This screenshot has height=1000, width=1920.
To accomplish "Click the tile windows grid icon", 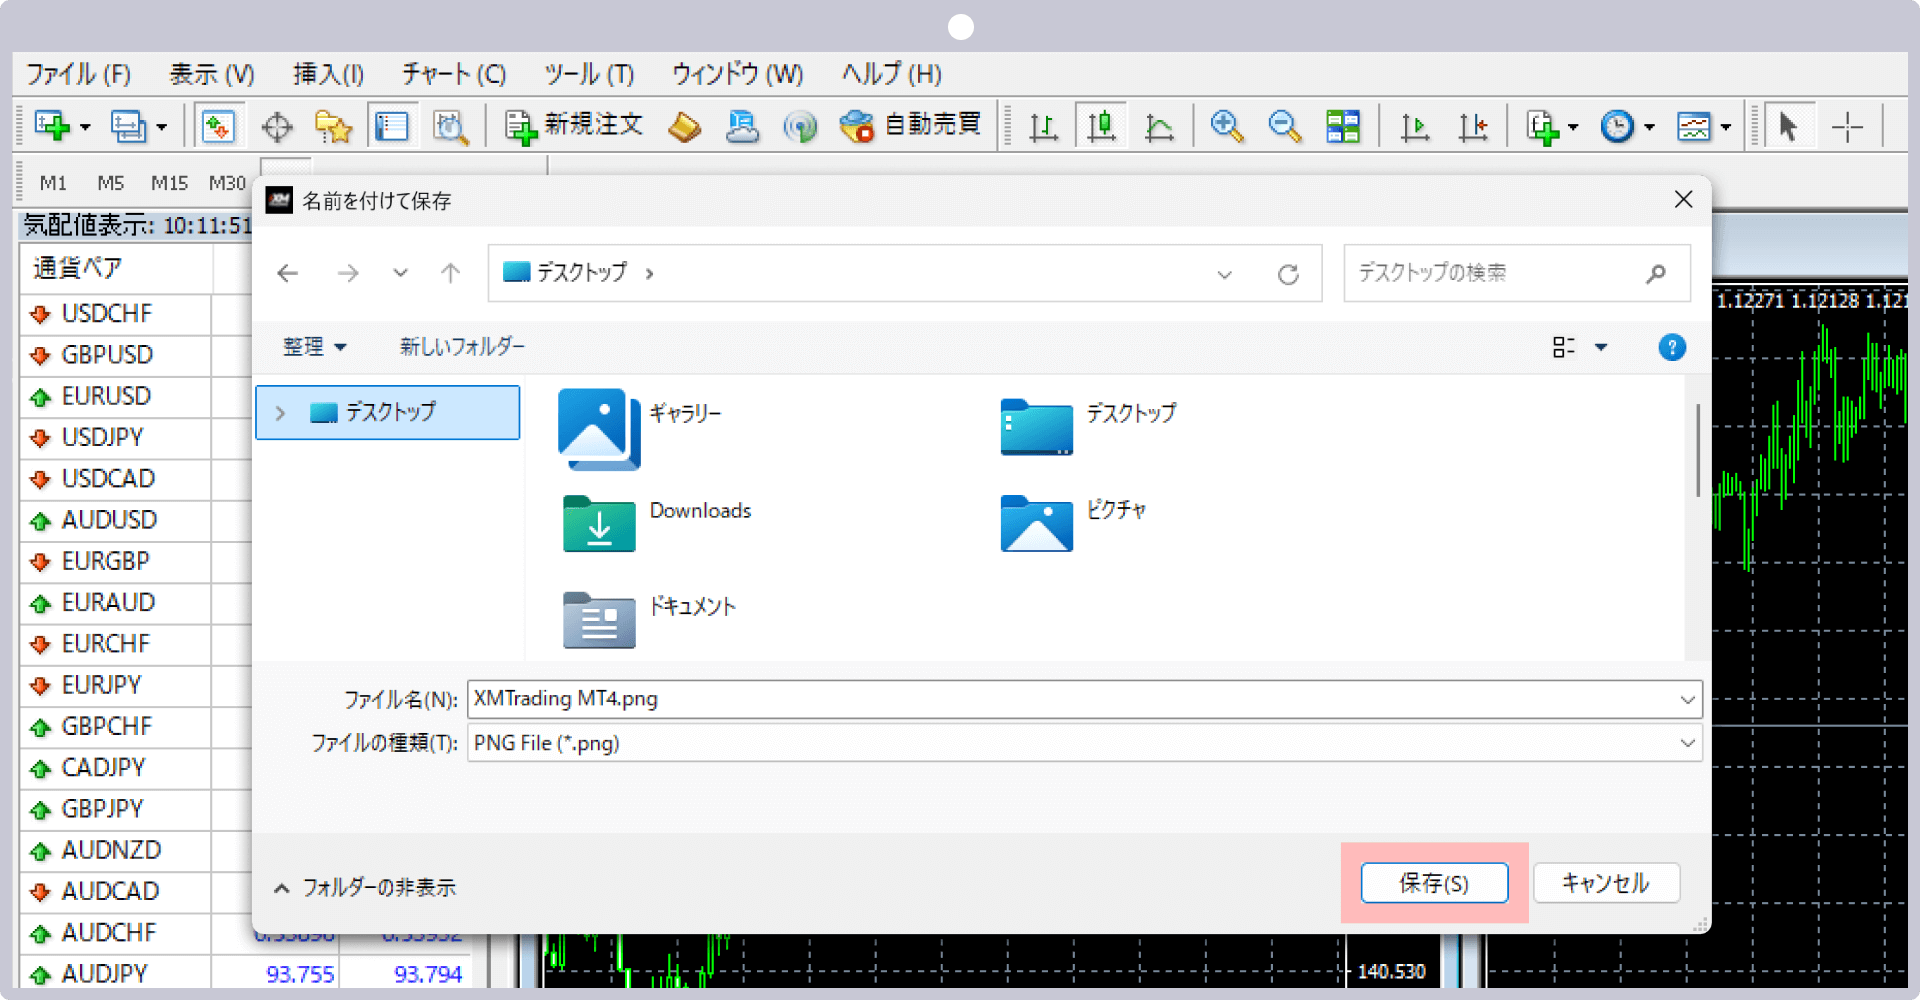I will pyautogui.click(x=1343, y=127).
